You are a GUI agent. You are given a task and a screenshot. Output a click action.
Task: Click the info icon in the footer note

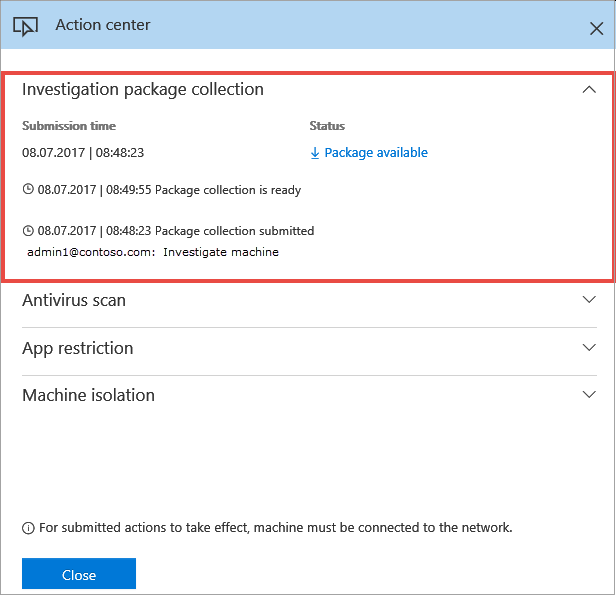(x=28, y=527)
